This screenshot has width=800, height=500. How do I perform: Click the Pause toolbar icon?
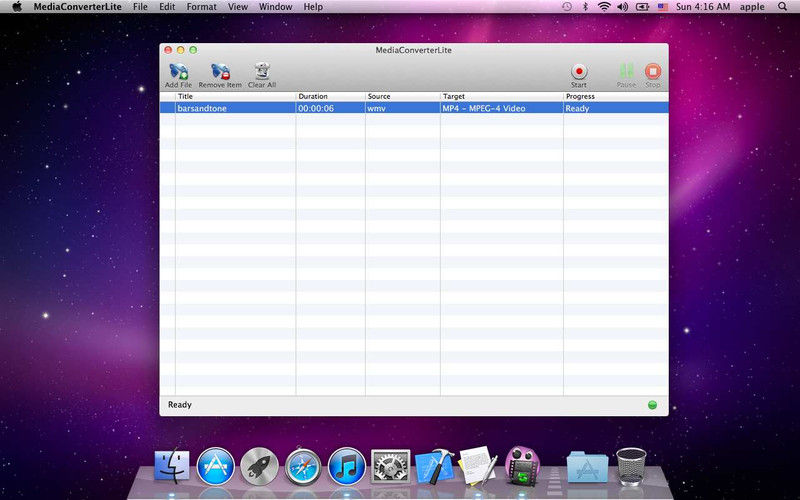point(626,75)
